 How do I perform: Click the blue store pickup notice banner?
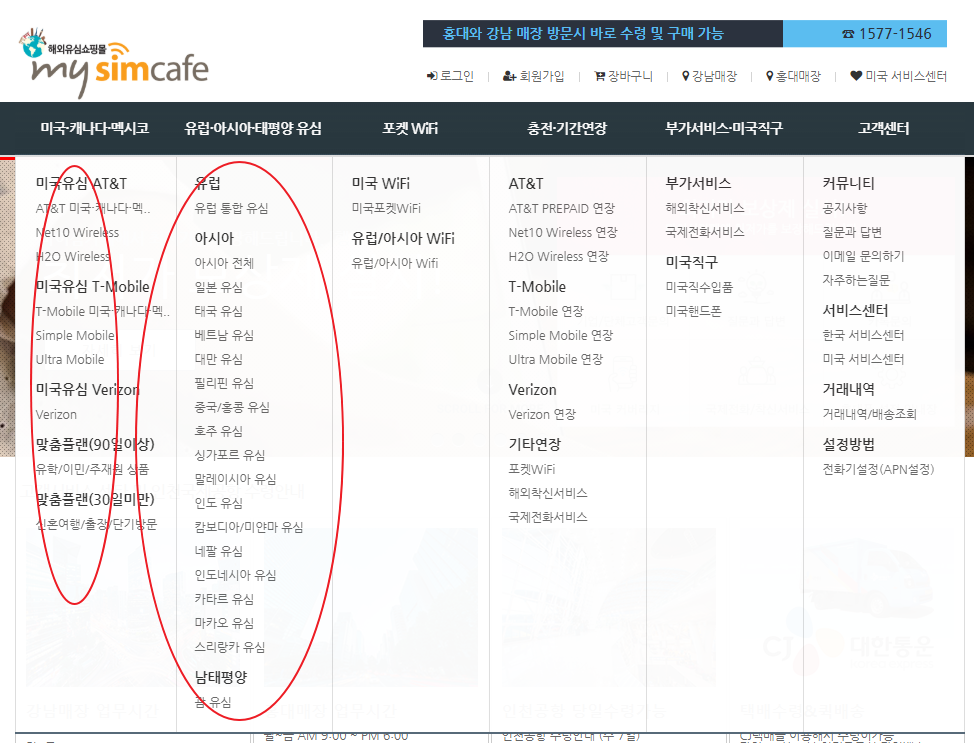[603, 34]
